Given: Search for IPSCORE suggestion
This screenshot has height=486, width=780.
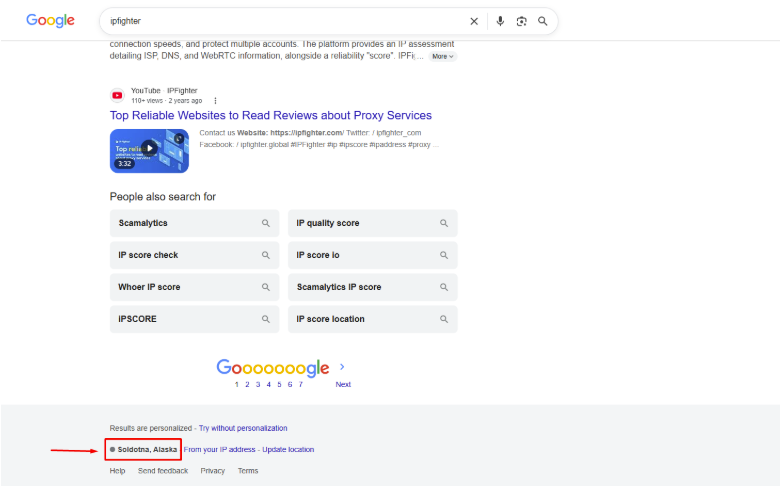Looking at the screenshot, I should [195, 319].
